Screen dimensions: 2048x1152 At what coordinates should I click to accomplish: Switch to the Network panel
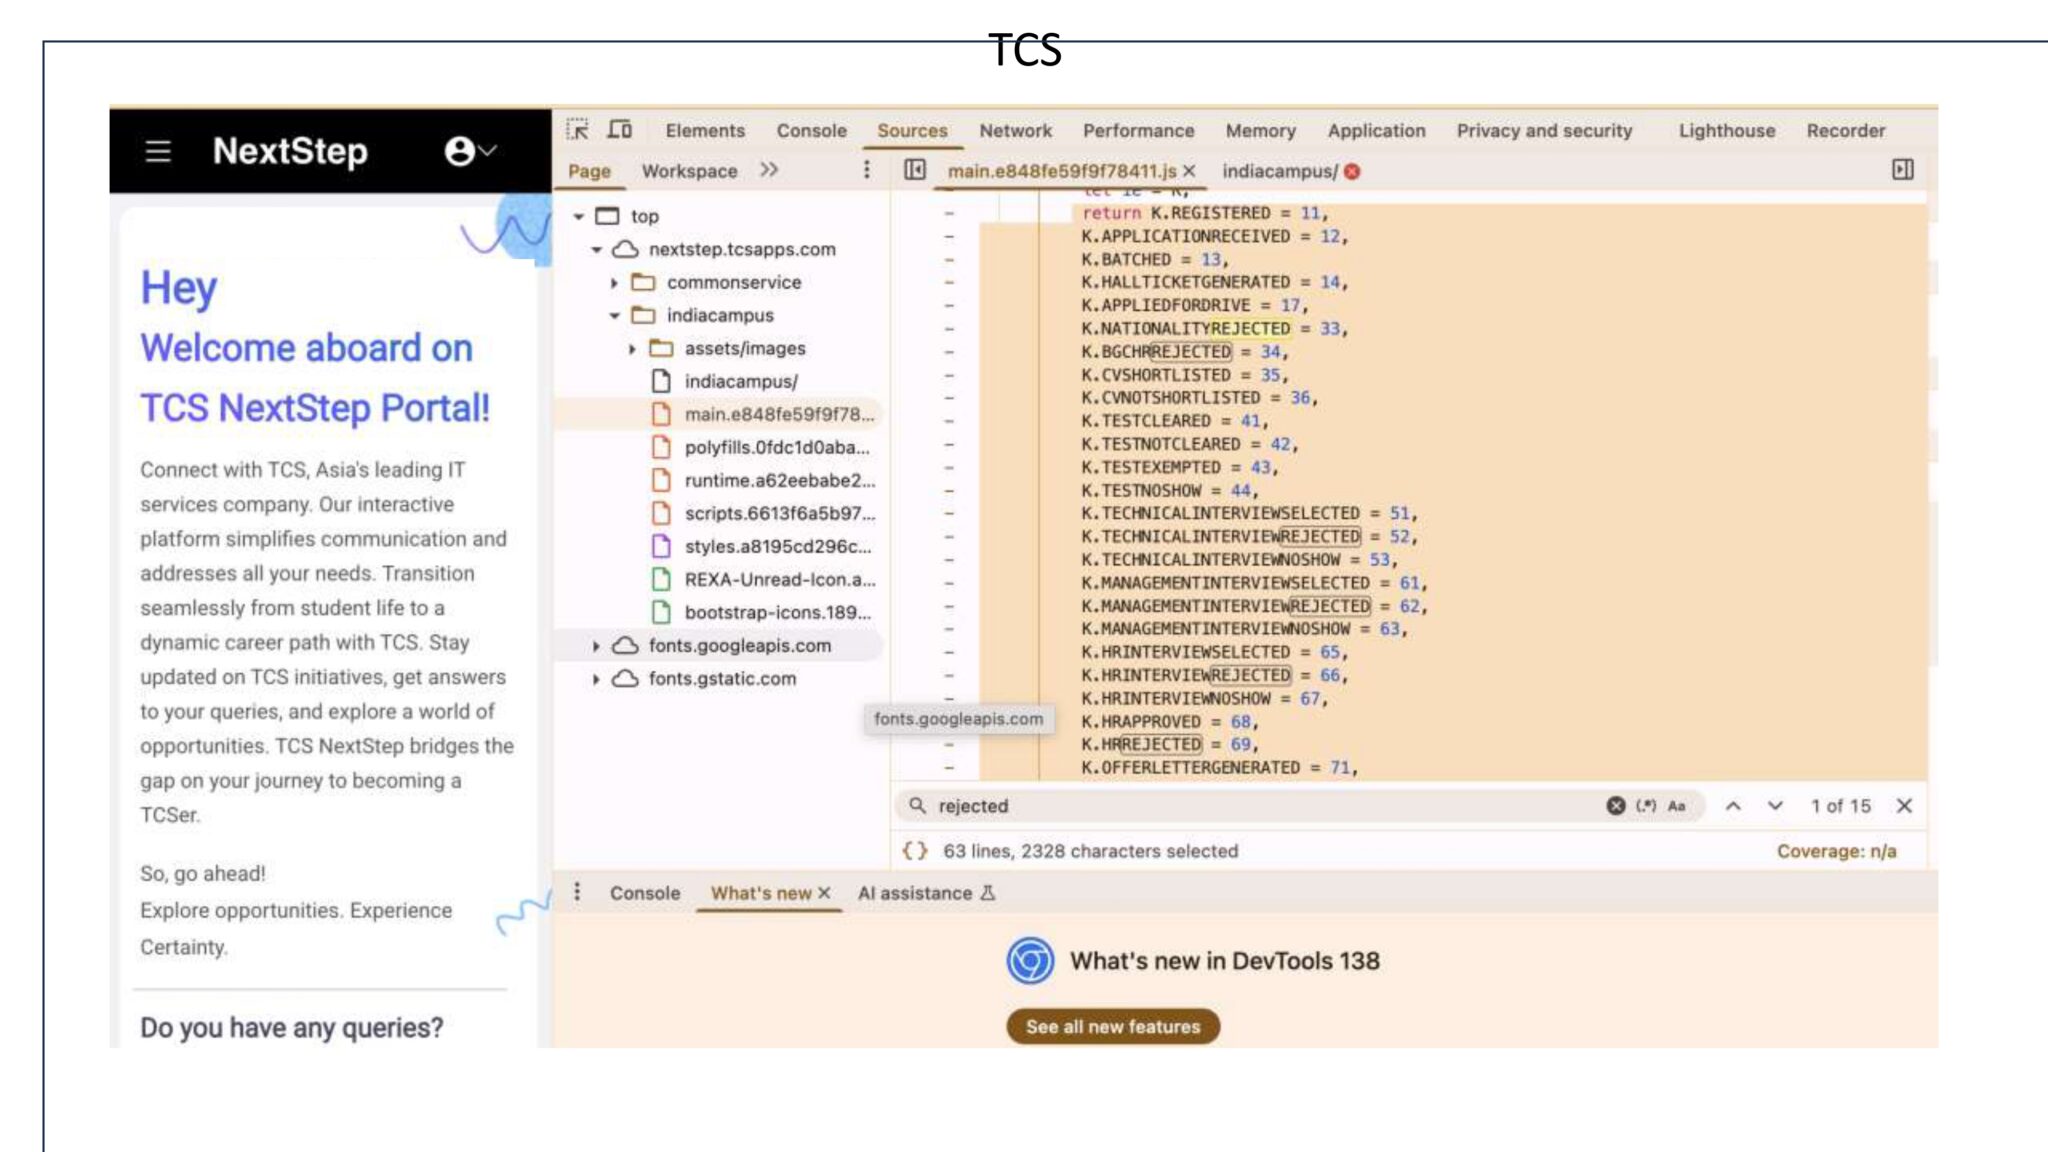tap(1015, 131)
